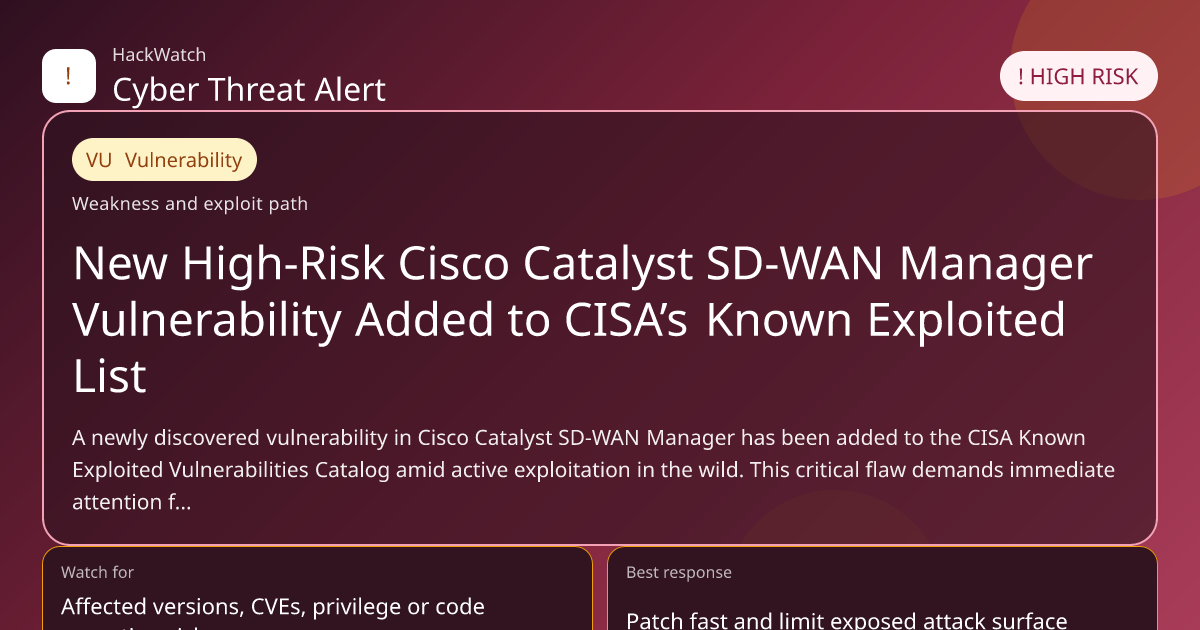Image resolution: width=1200 pixels, height=630 pixels.
Task: Click the HackWatch exclamation logo icon
Action: click(69, 76)
